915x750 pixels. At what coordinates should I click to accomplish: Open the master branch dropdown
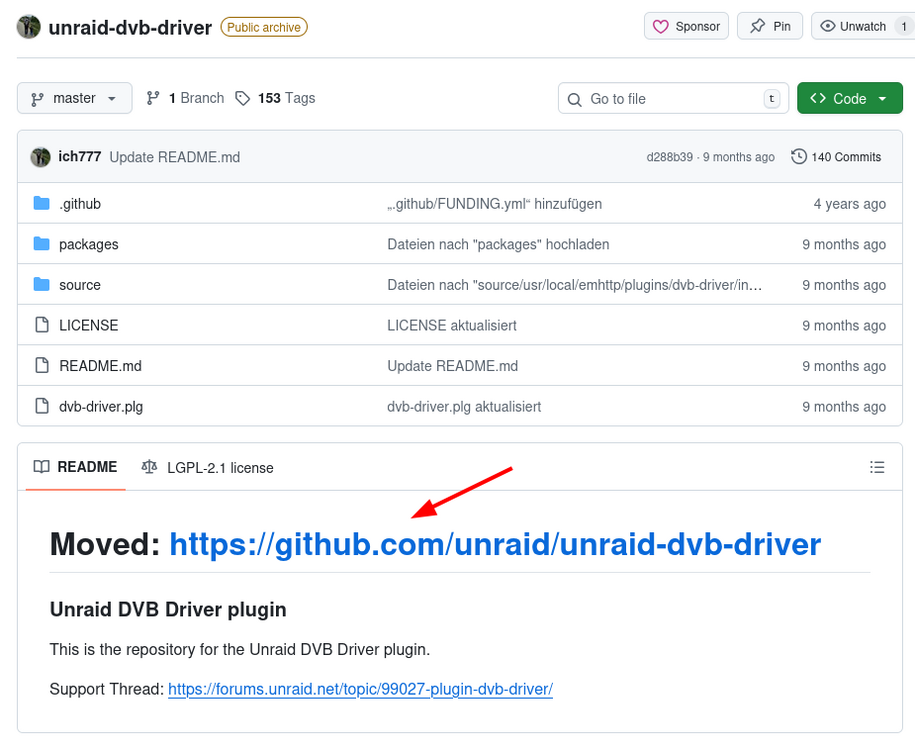(x=75, y=98)
